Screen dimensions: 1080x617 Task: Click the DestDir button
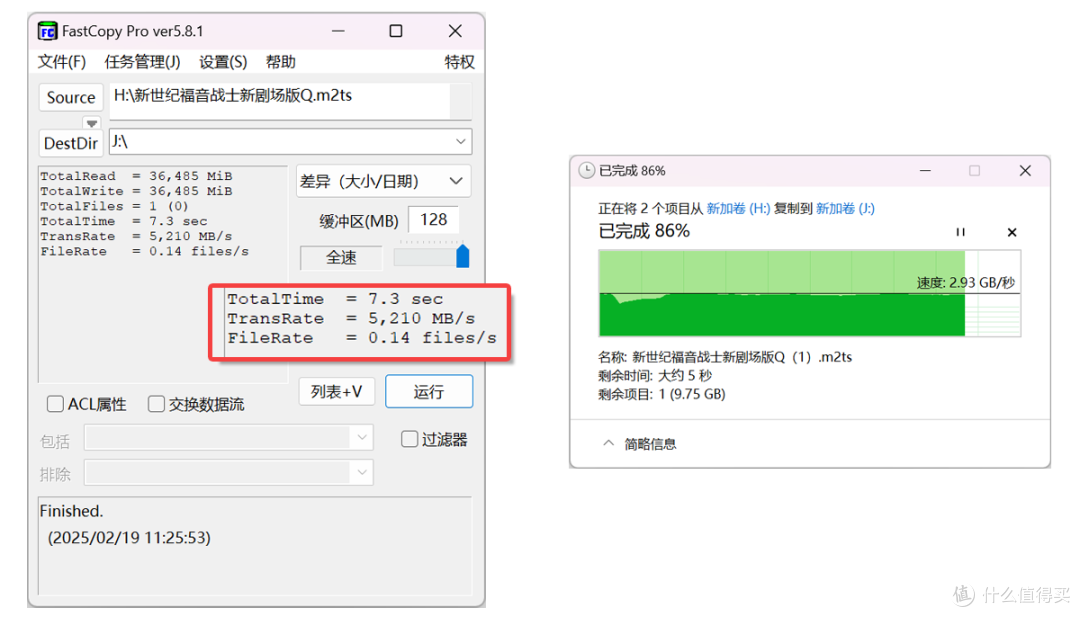pyautogui.click(x=71, y=143)
